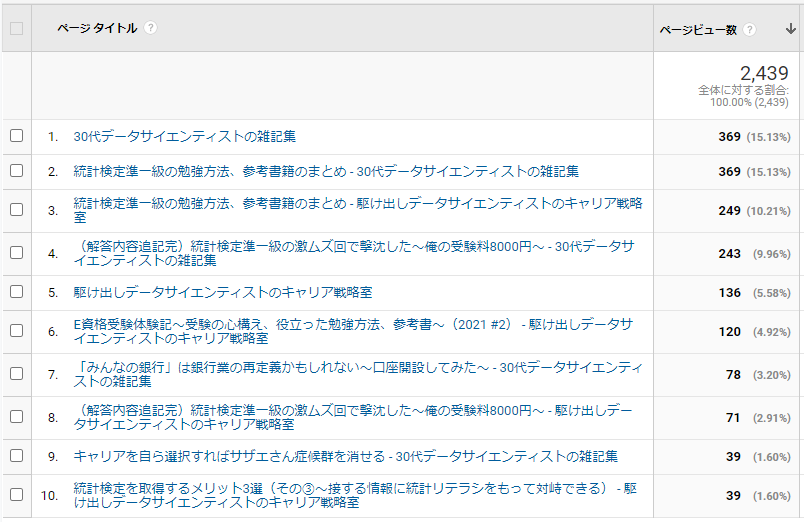804x522 pixels.
Task: Open the 統計検定を取得するメリット3選 link
Action: point(355,495)
